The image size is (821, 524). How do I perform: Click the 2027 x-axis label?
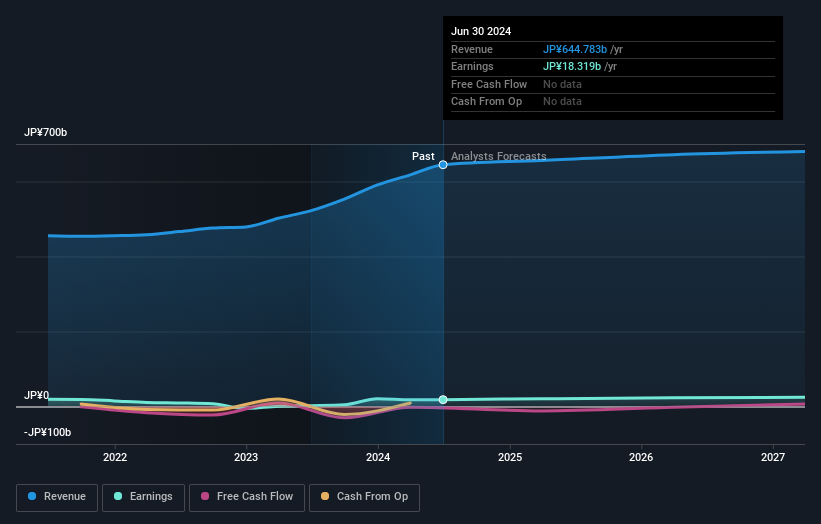tap(773, 457)
